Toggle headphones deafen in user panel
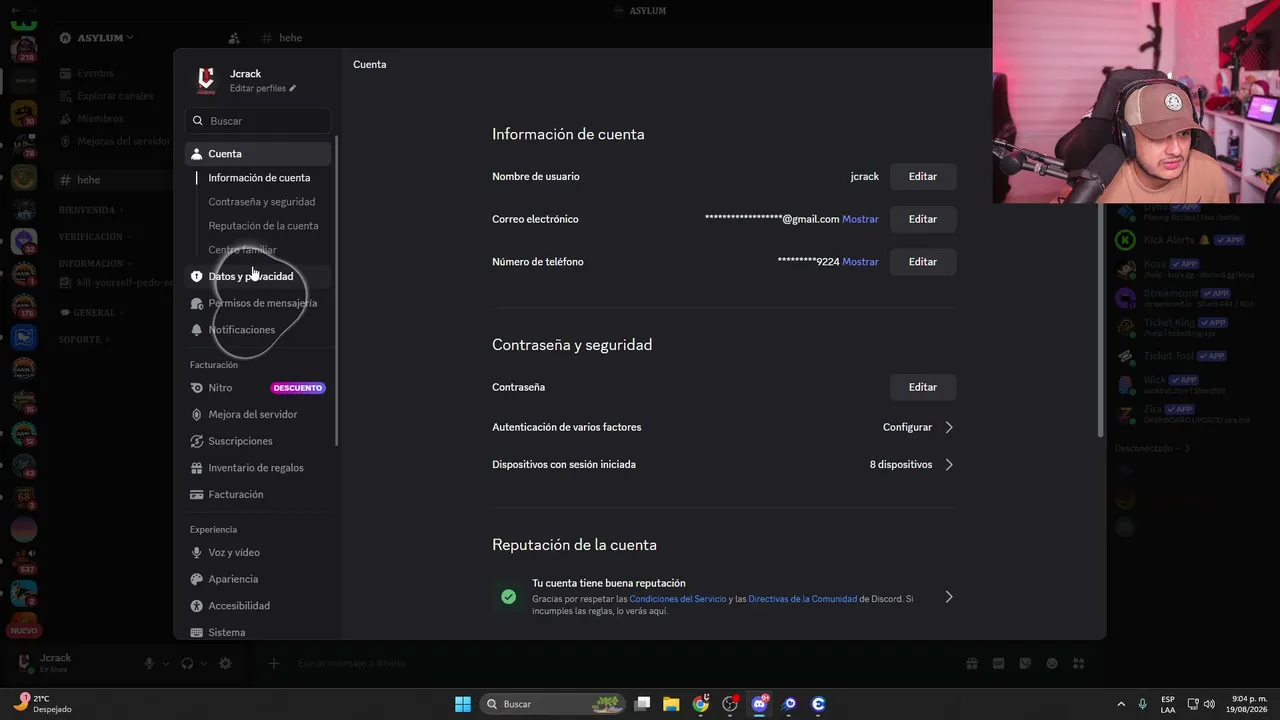Viewport: 1280px width, 720px height. [x=187, y=664]
